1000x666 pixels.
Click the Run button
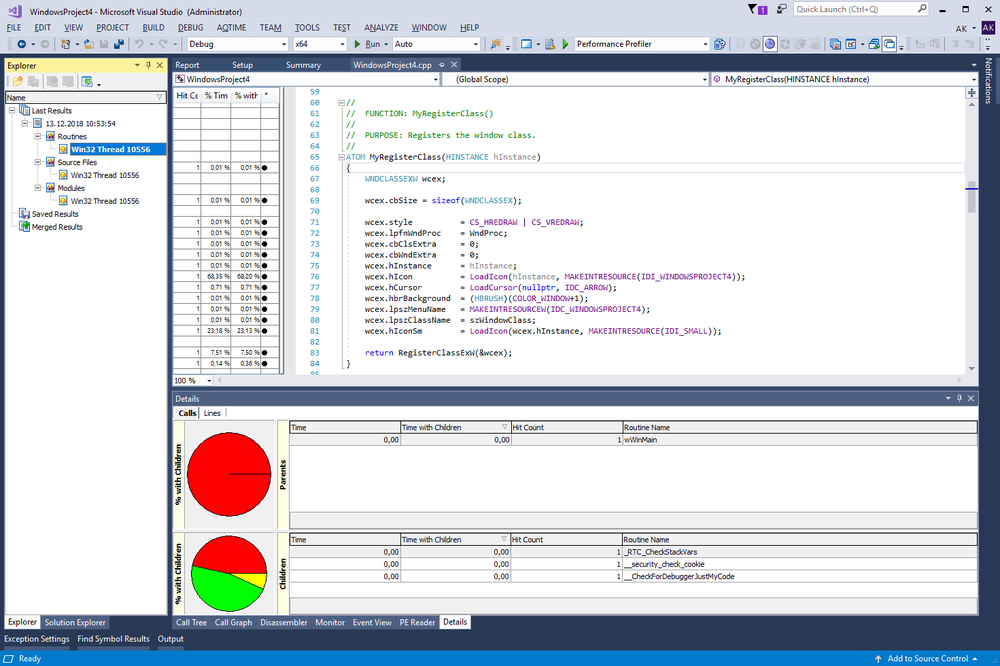click(x=366, y=45)
